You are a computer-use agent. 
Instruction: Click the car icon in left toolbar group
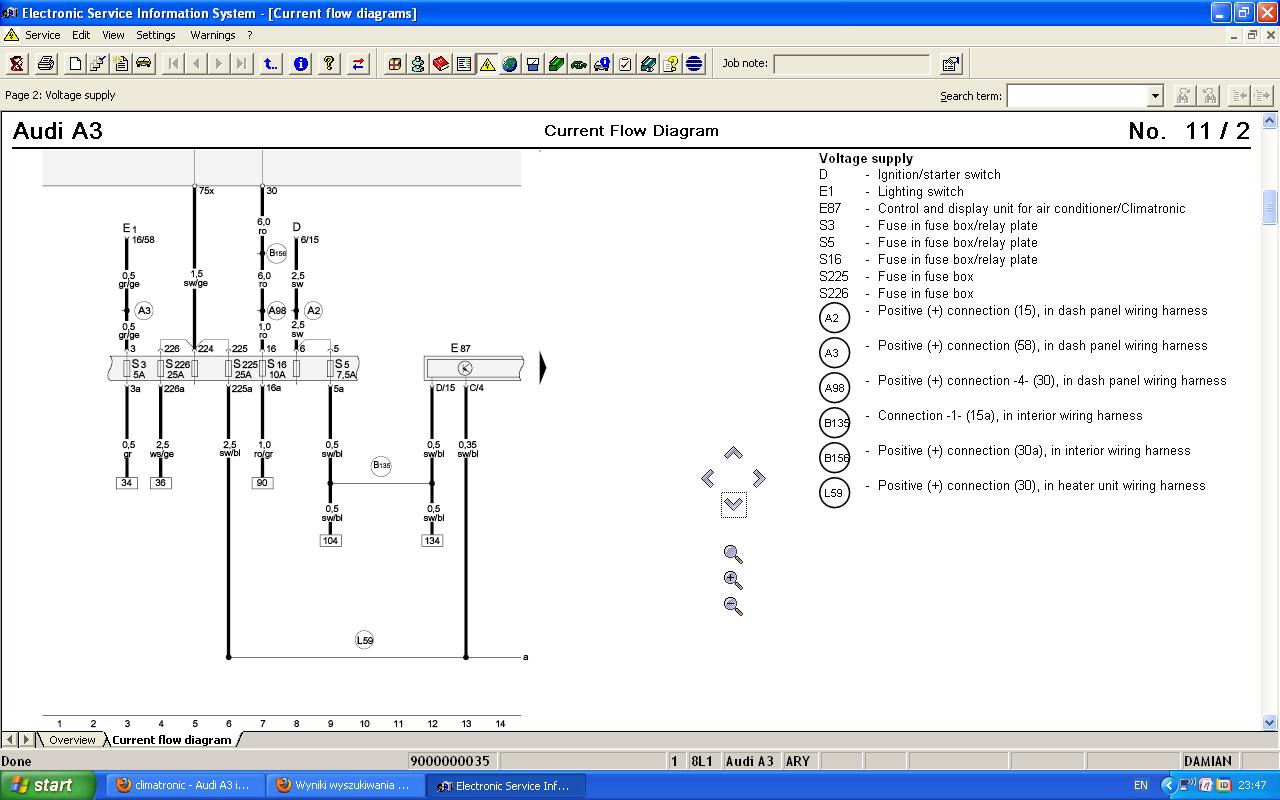(144, 64)
